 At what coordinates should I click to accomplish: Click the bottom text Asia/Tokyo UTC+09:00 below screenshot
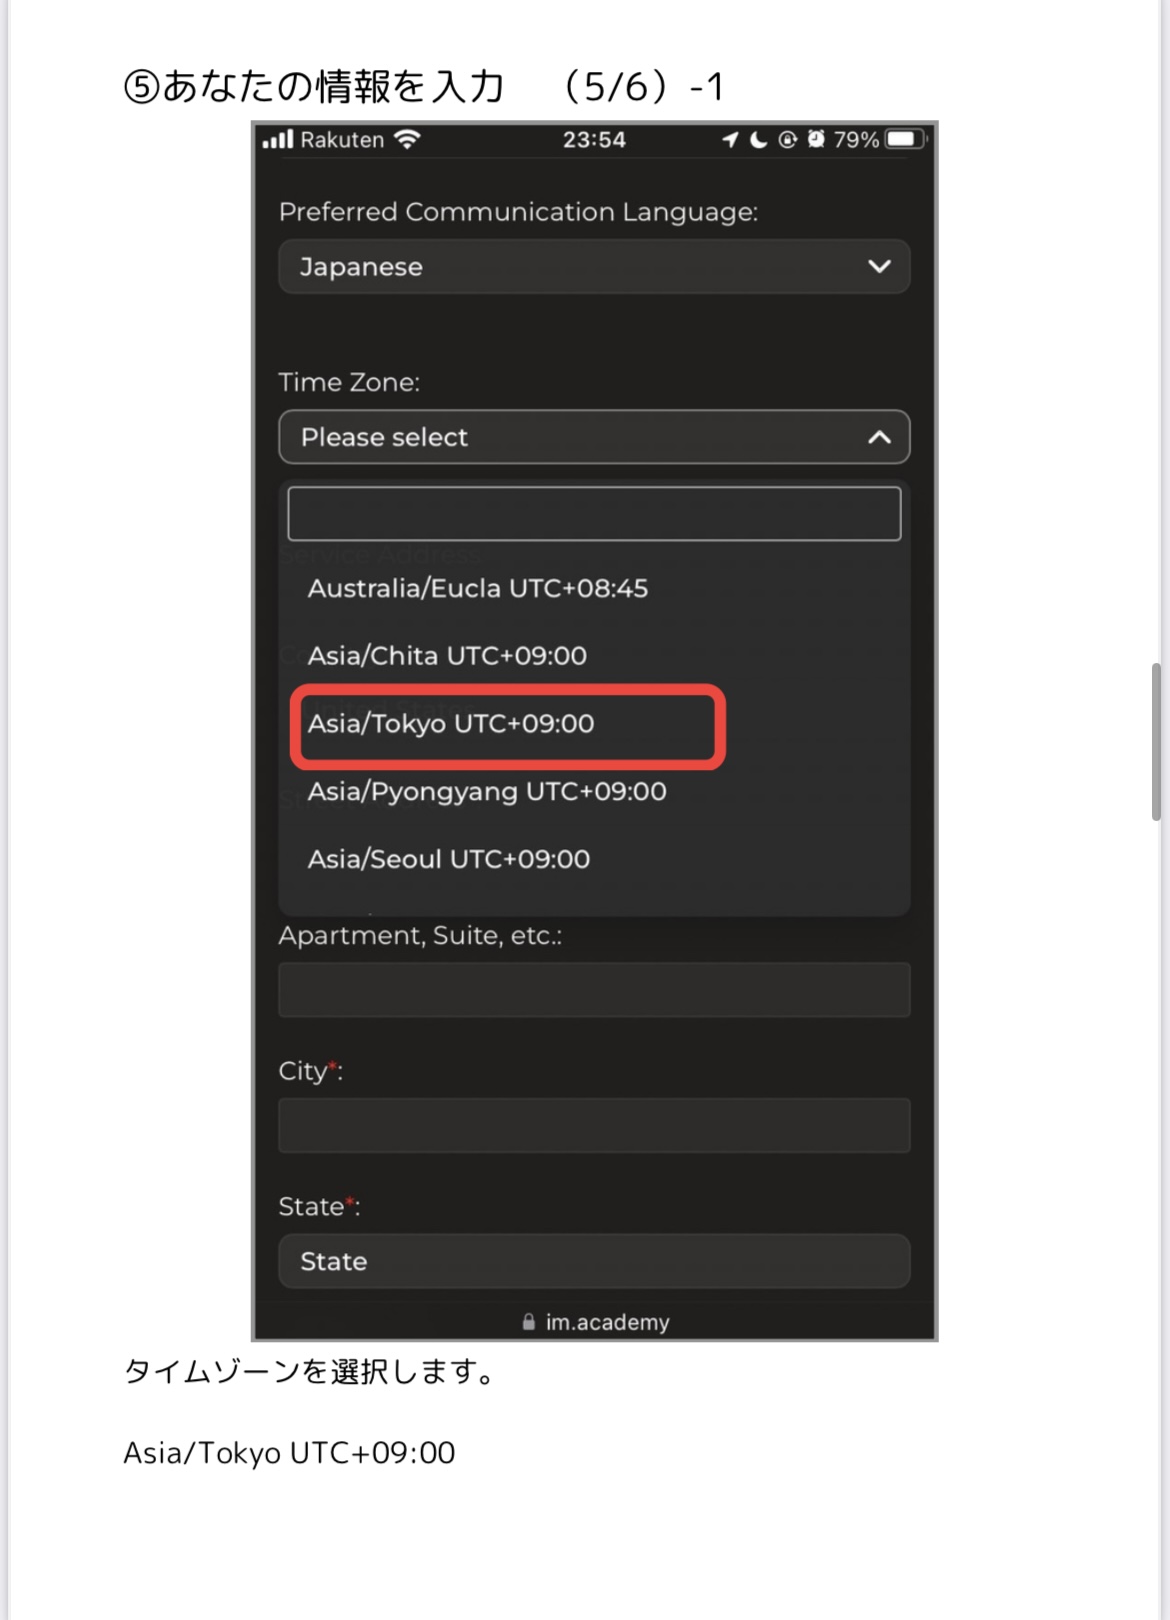coord(289,1453)
